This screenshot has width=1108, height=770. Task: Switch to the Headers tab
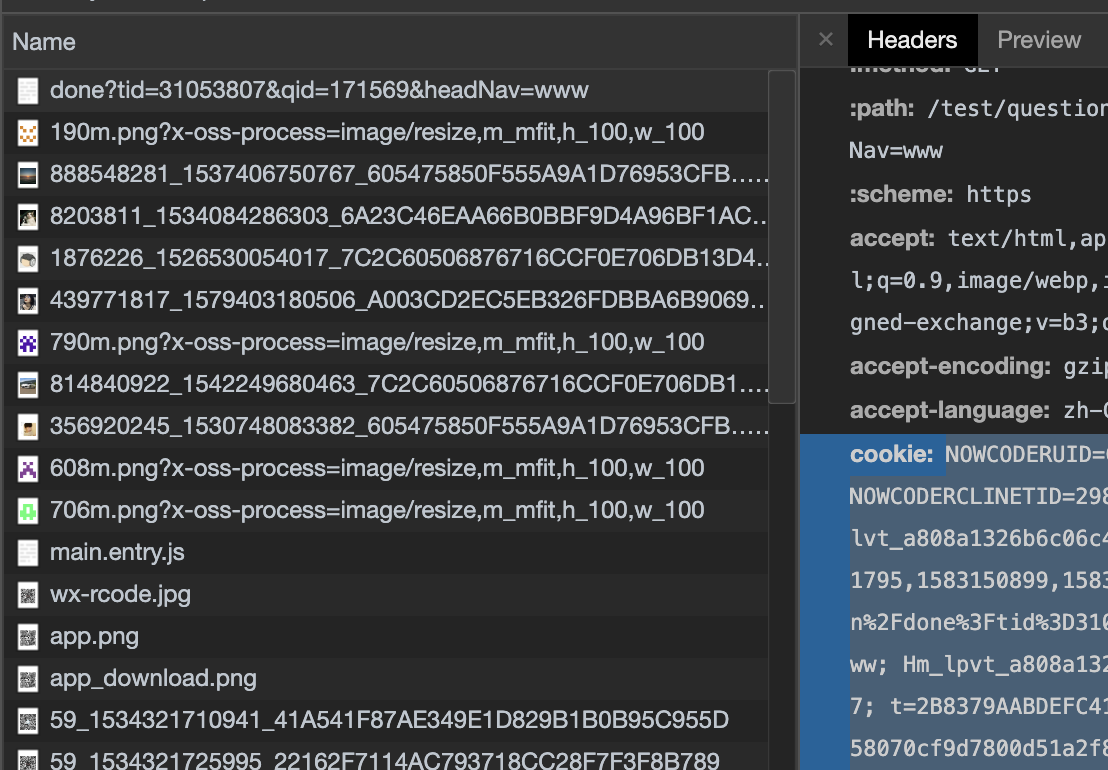pos(912,40)
